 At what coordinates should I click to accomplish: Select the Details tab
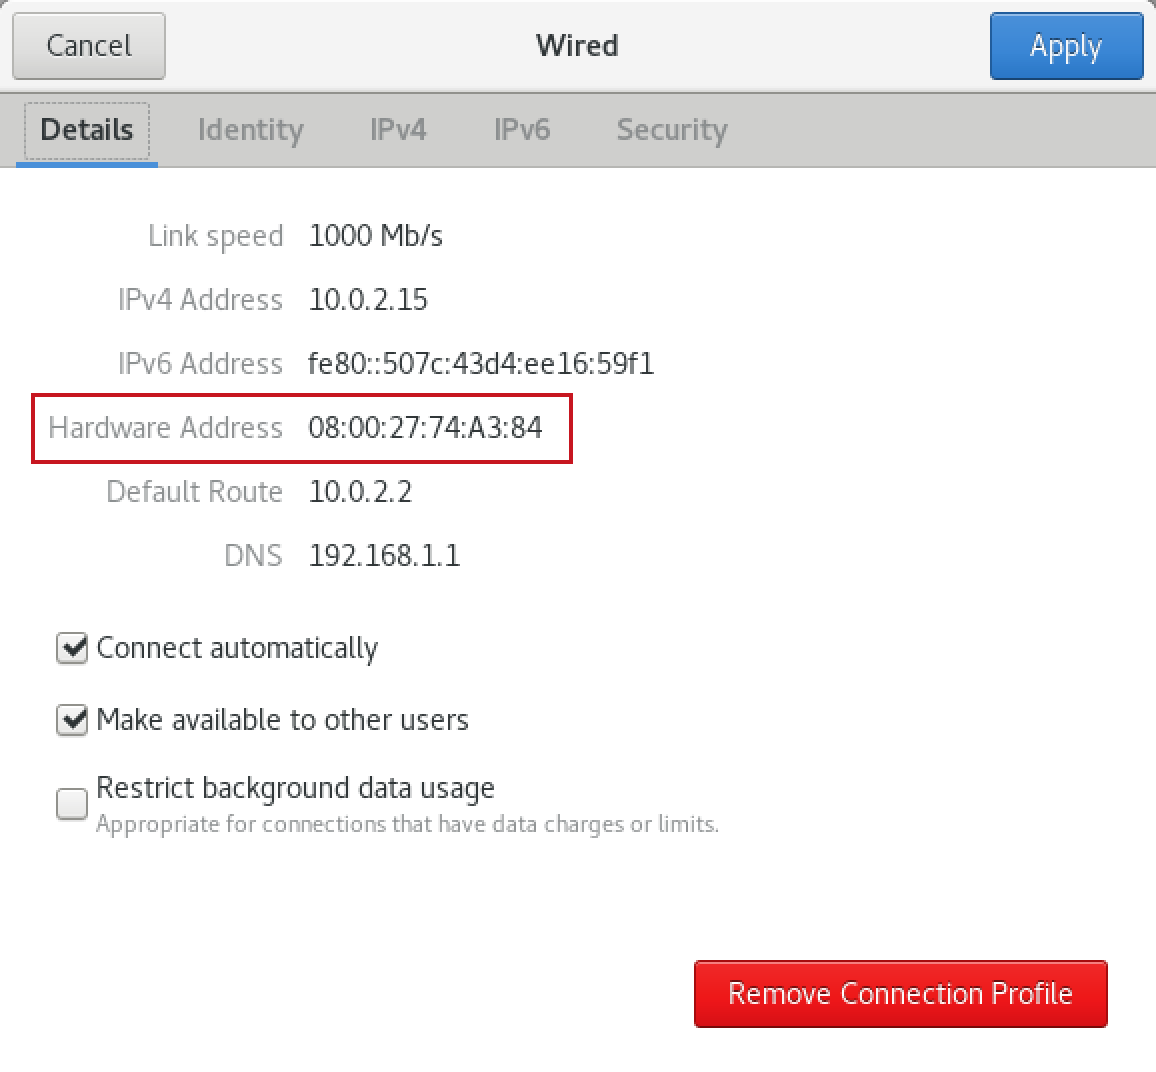(x=87, y=130)
